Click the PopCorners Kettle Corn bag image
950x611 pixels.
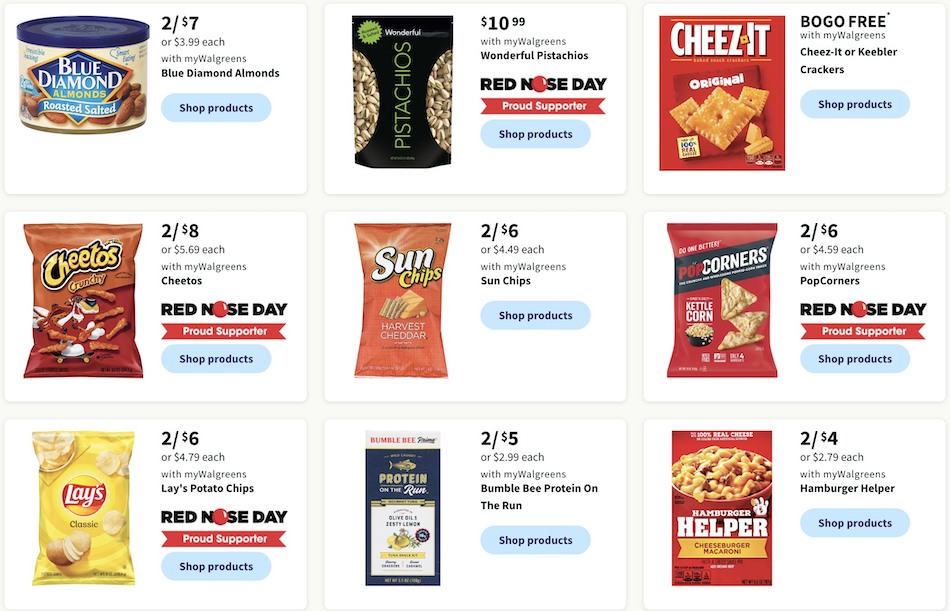click(x=722, y=301)
